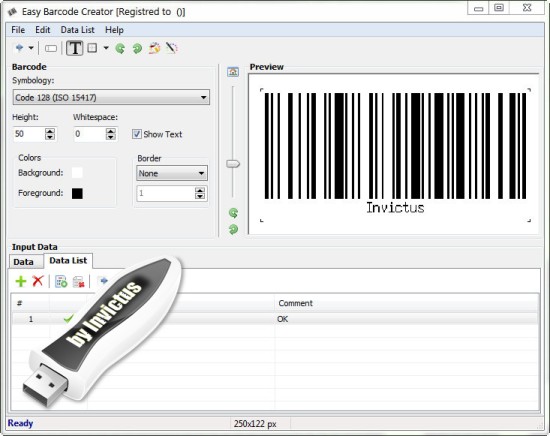Click the upper green rotate icon below the zoom slider
The image size is (550, 436).
click(x=233, y=213)
